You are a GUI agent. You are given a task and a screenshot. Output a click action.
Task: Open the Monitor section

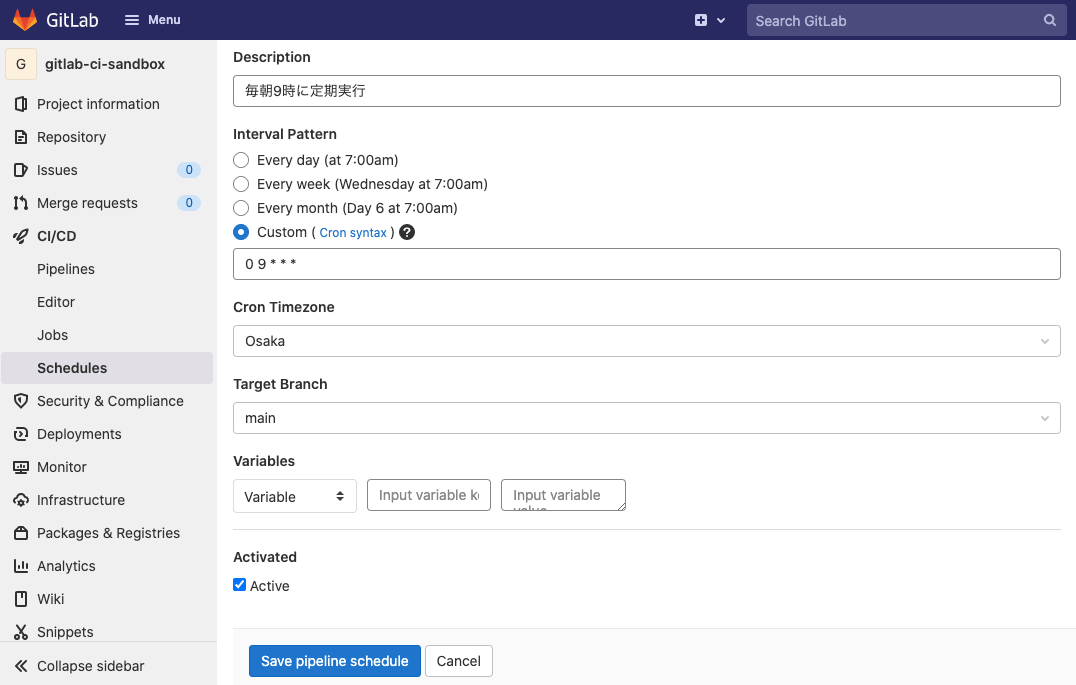click(20, 466)
